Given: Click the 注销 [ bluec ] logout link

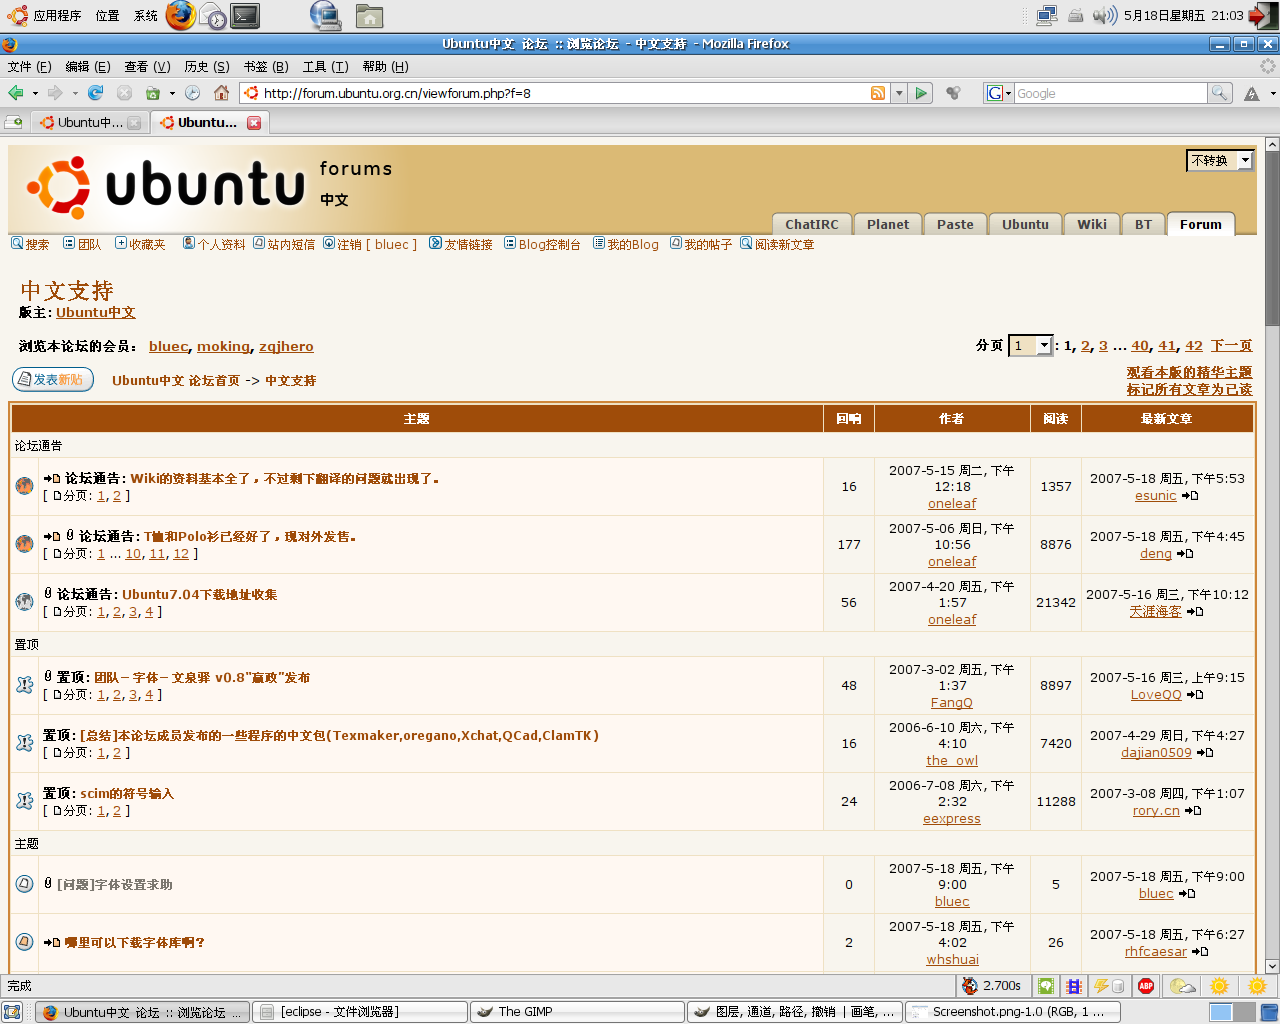Looking at the screenshot, I should pyautogui.click(x=370, y=244).
